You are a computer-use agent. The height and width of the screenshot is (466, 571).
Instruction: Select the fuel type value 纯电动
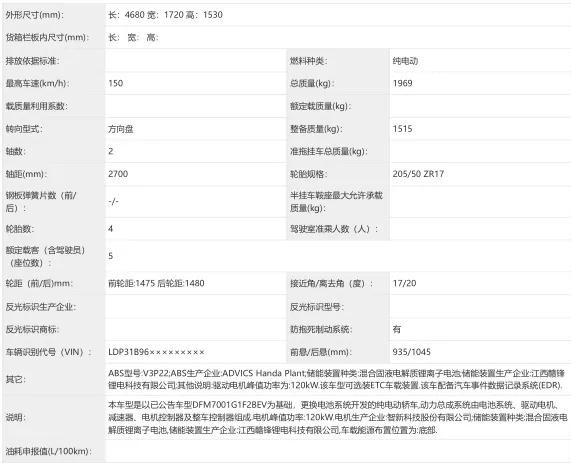pyautogui.click(x=405, y=61)
